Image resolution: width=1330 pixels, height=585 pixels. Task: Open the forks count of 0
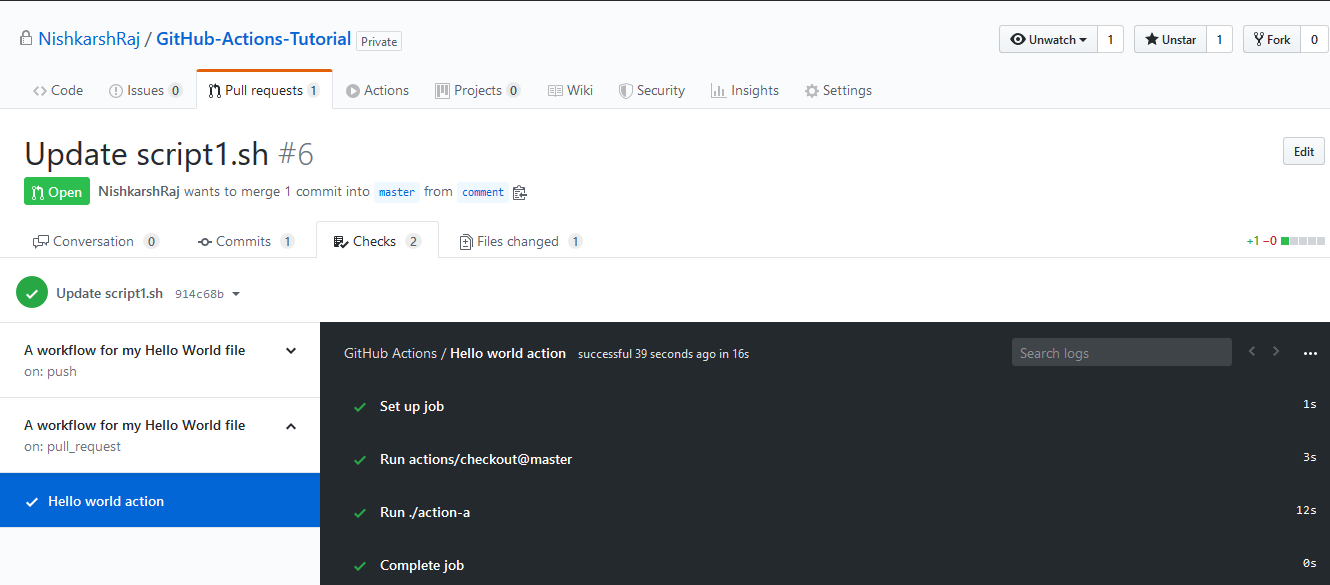[1313, 39]
